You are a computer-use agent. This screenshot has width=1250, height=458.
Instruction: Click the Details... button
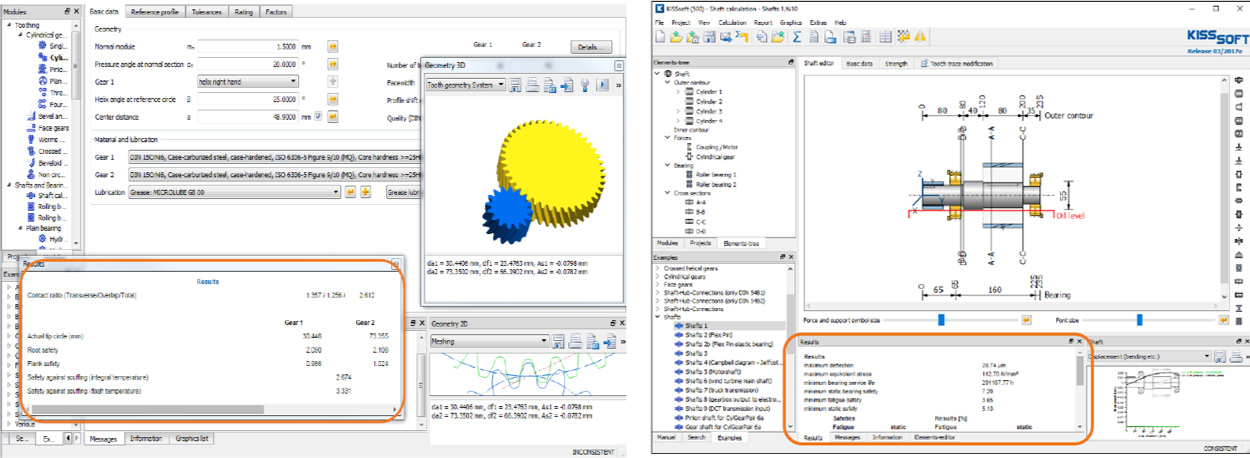point(591,47)
